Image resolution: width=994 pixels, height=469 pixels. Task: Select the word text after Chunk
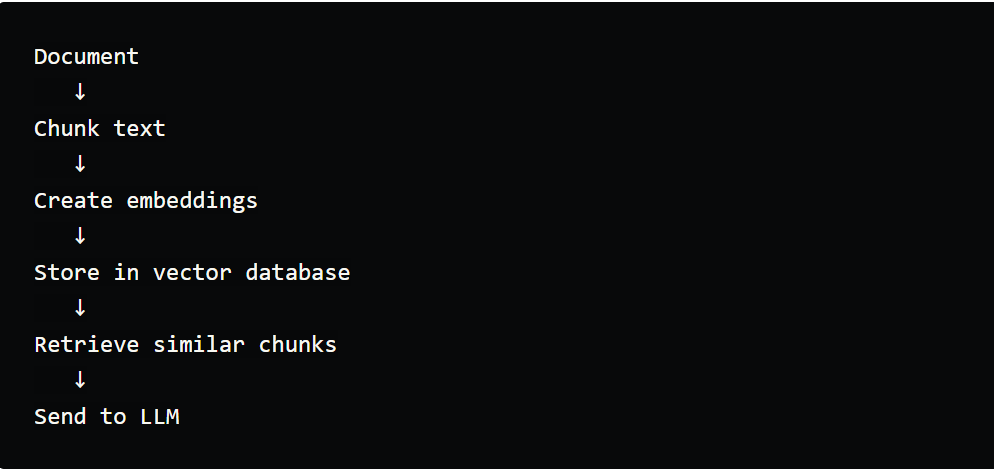(139, 129)
